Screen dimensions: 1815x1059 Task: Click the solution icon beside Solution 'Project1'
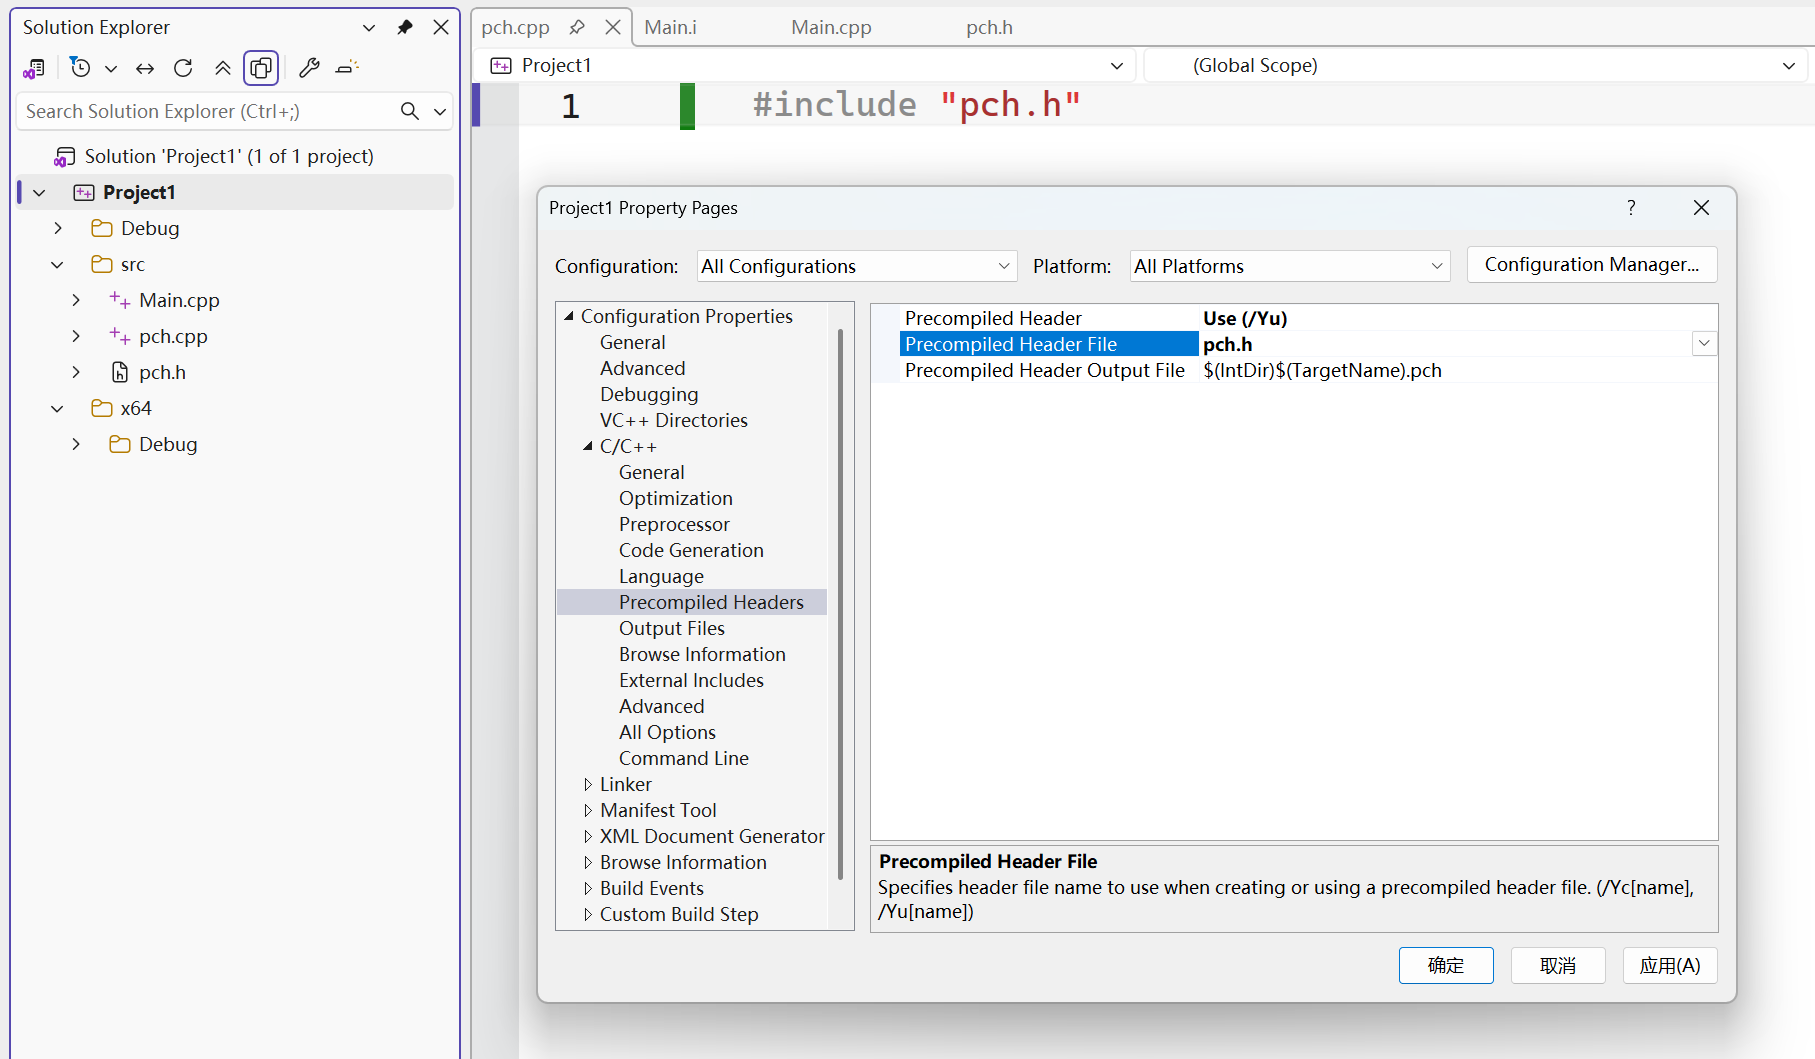(65, 157)
